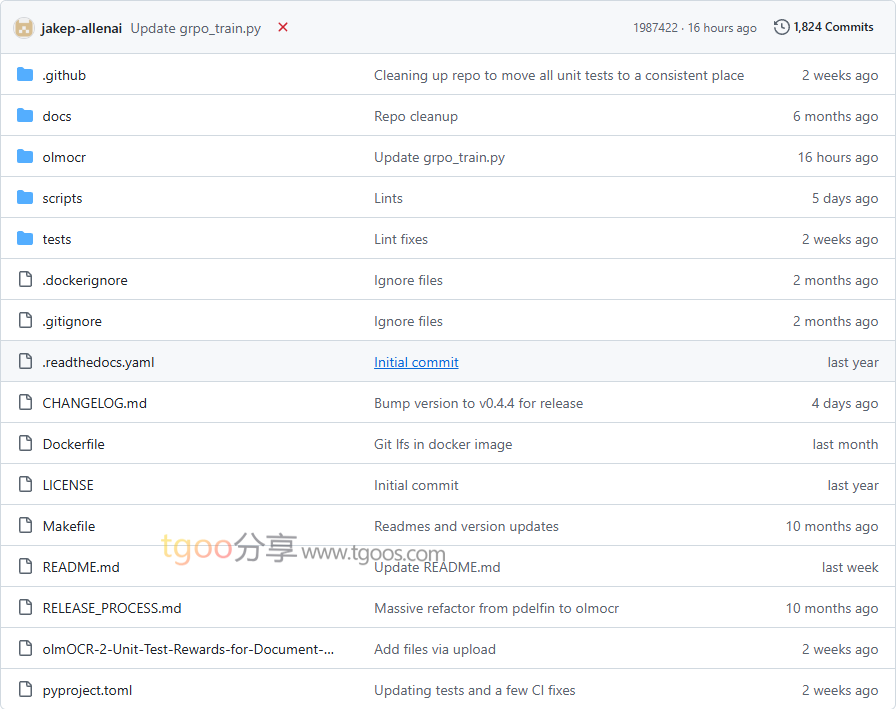The width and height of the screenshot is (896, 710).
Task: Open 'Bump version to v0.4.4' commit
Action: coord(478,403)
